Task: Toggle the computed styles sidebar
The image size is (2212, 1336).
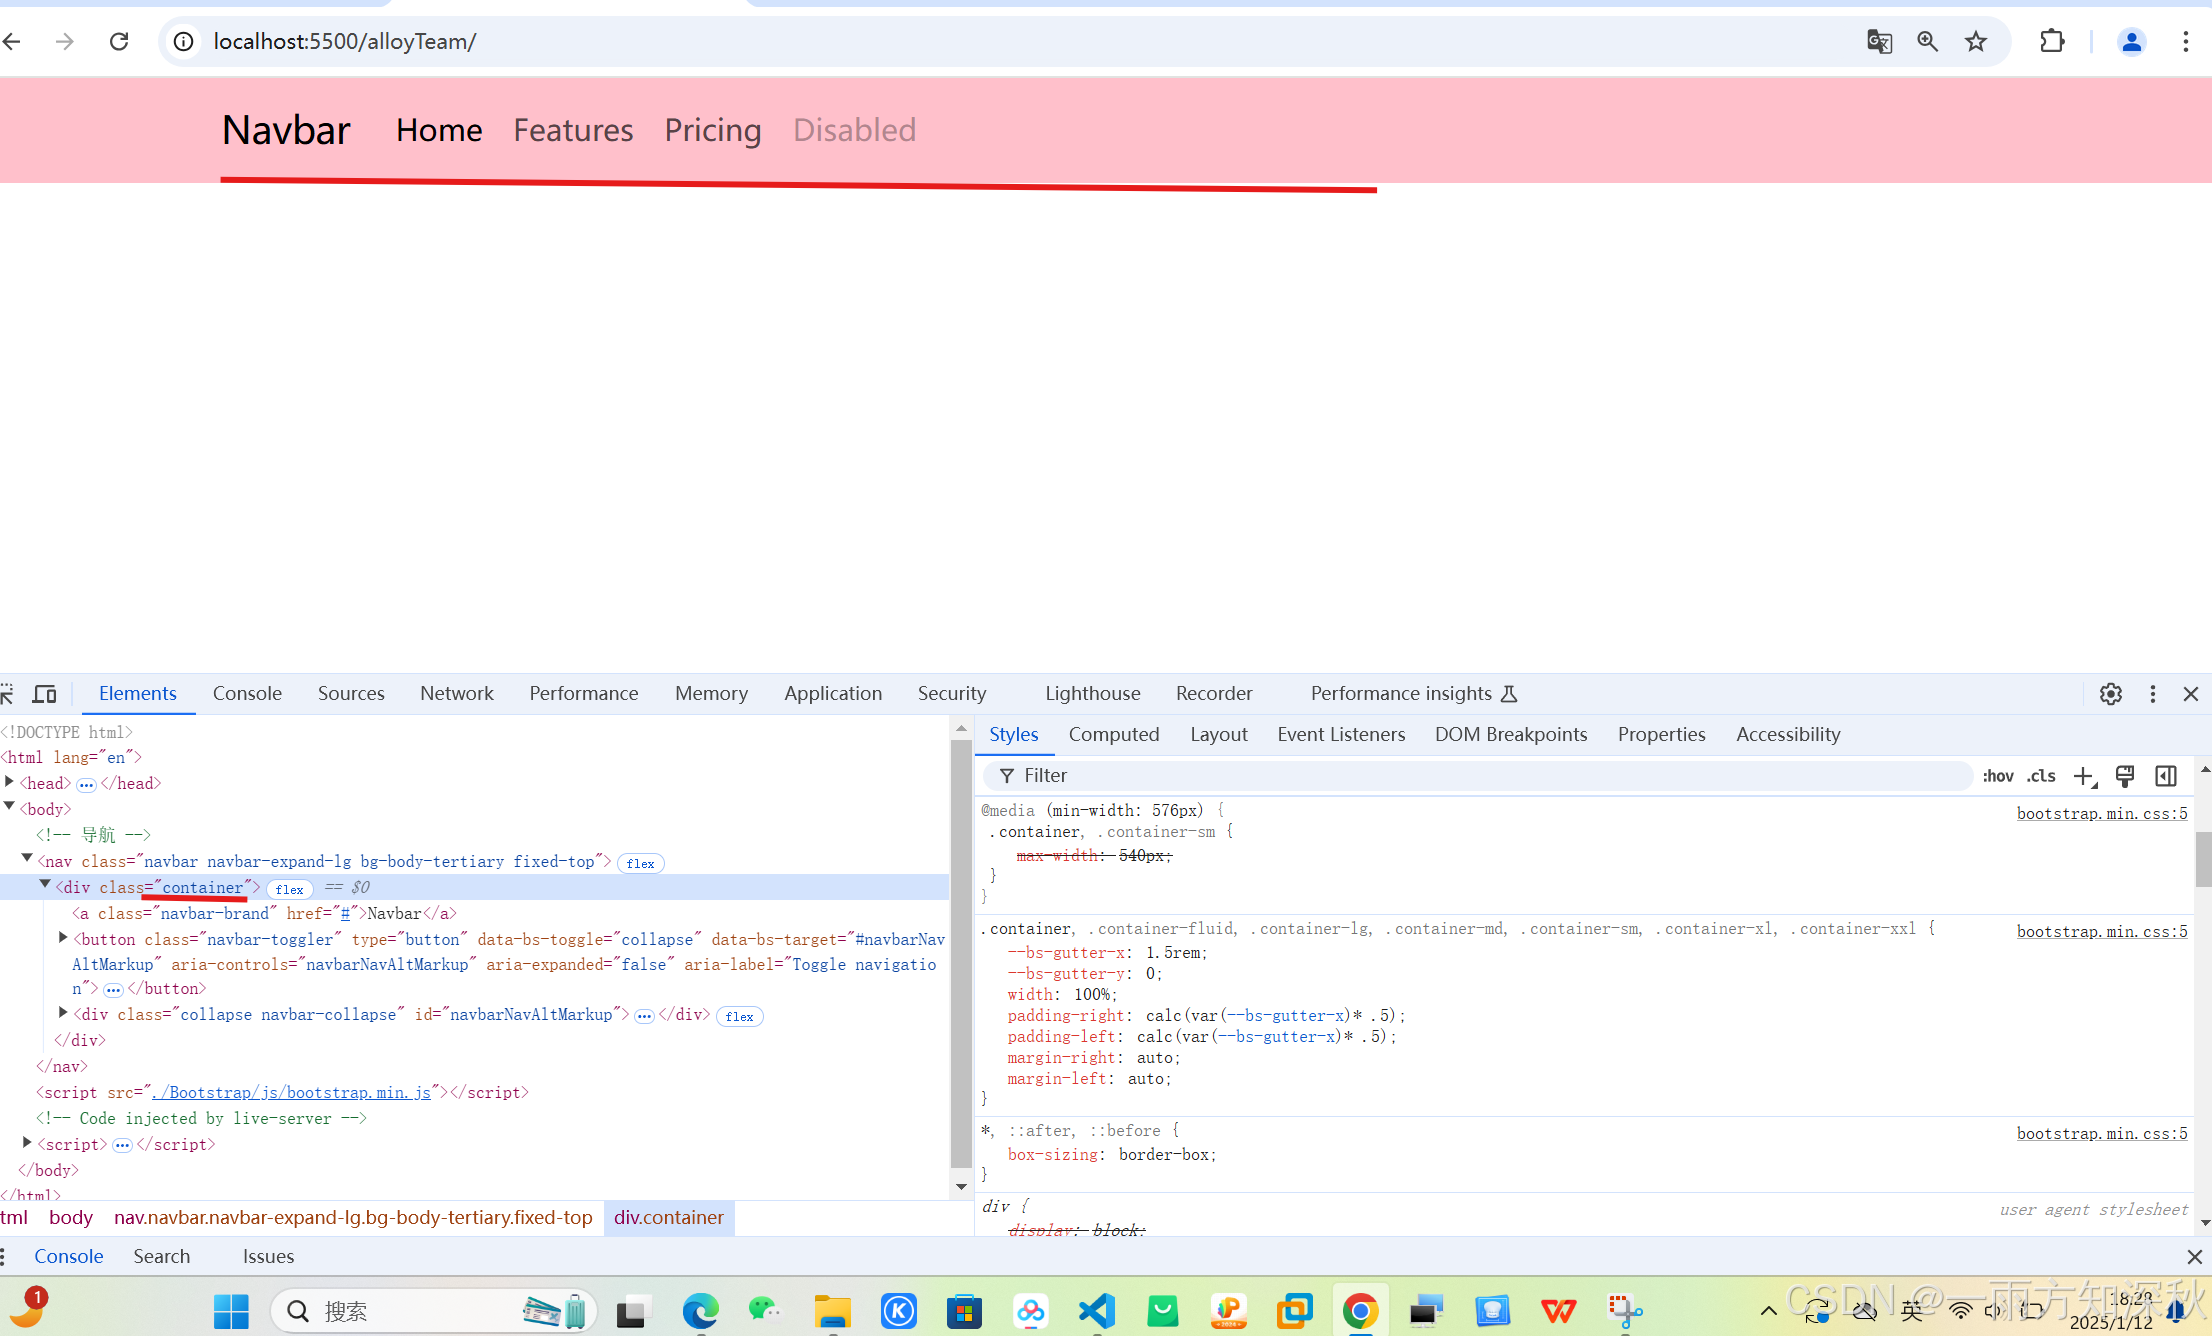Action: [x=2166, y=776]
